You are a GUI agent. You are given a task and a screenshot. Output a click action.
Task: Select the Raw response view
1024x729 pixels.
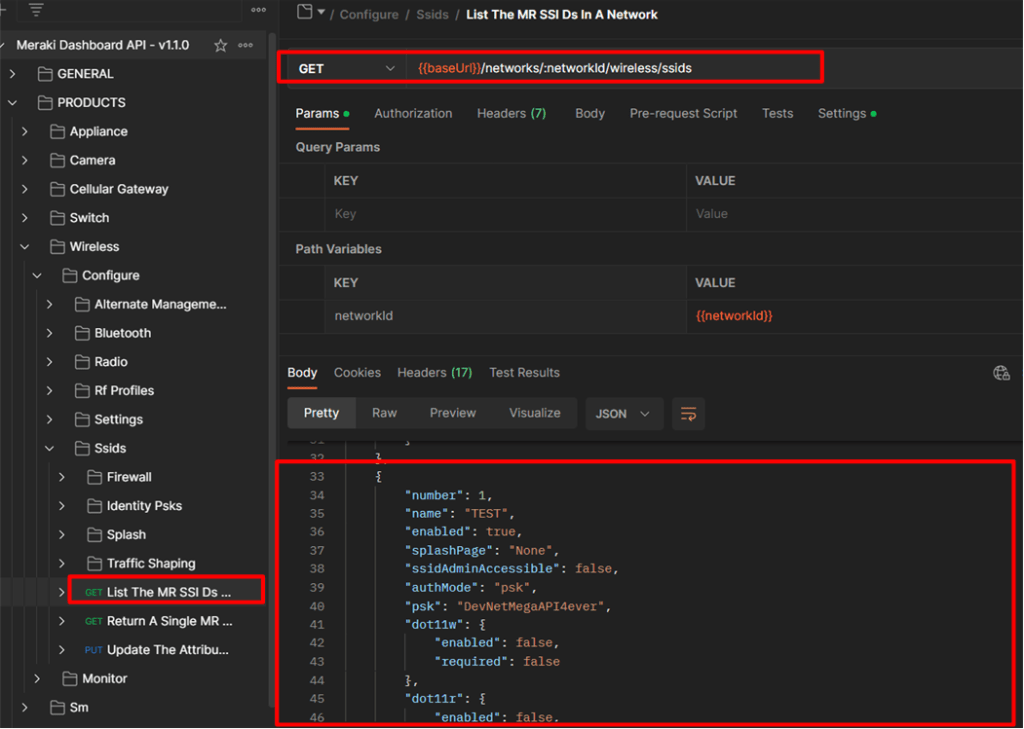point(384,413)
